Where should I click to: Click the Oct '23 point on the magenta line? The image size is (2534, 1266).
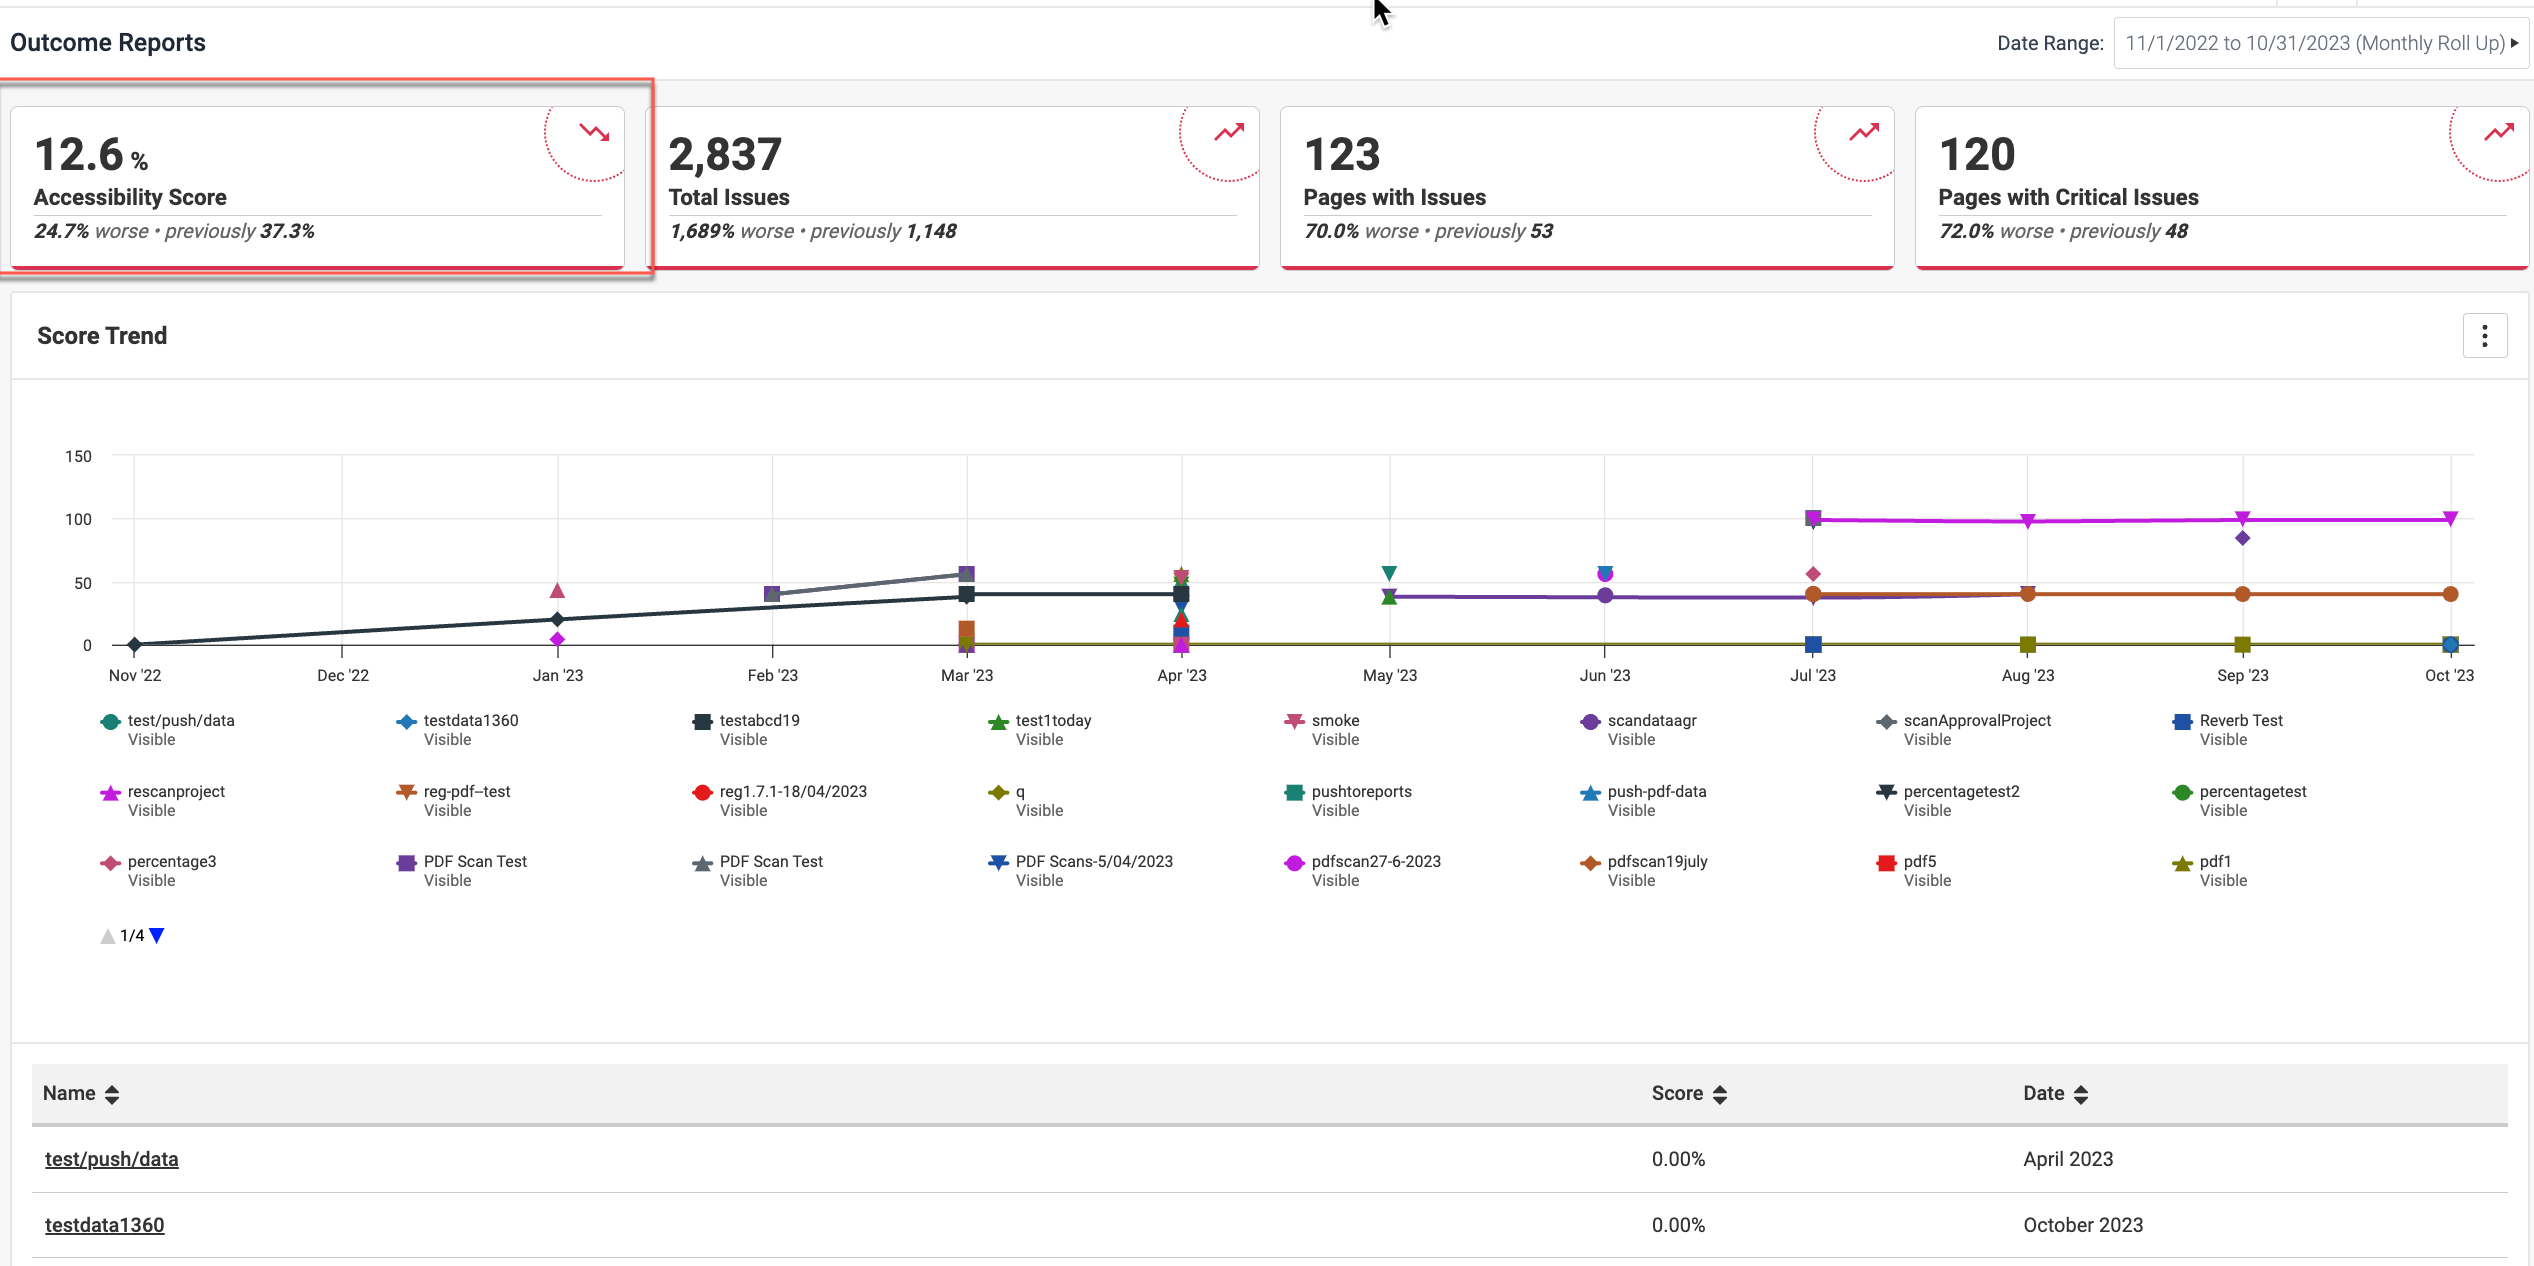(x=2449, y=519)
